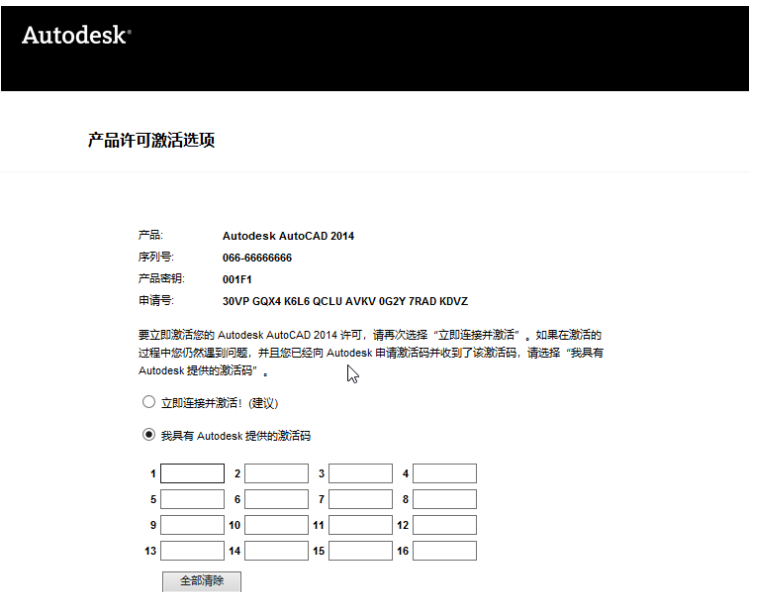Select the 立即连接并激活 (建议) radio option
Viewport: 758px width, 592px height.
[x=149, y=403]
